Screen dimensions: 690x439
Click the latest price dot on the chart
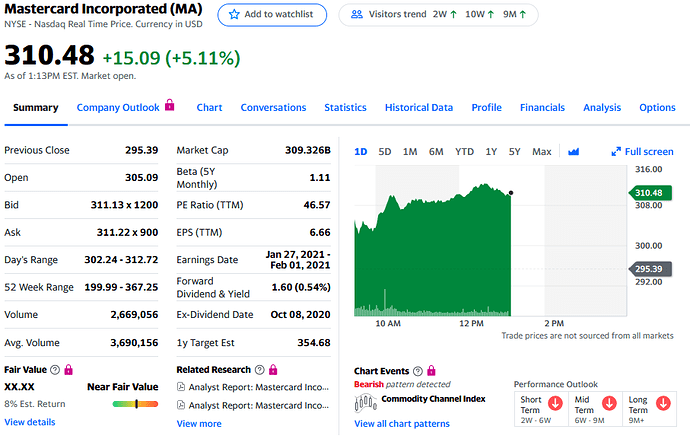510,193
